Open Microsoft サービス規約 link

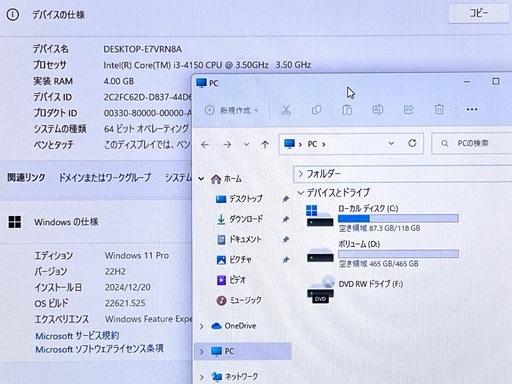pyautogui.click(x=77, y=335)
